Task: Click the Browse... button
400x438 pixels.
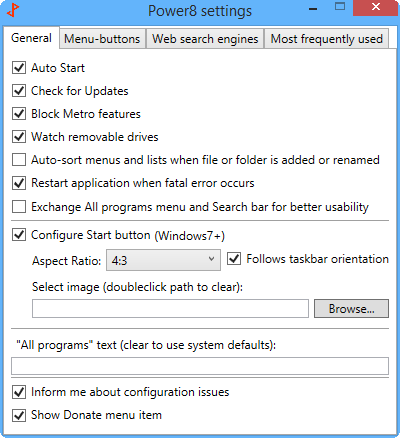Action: 351,309
